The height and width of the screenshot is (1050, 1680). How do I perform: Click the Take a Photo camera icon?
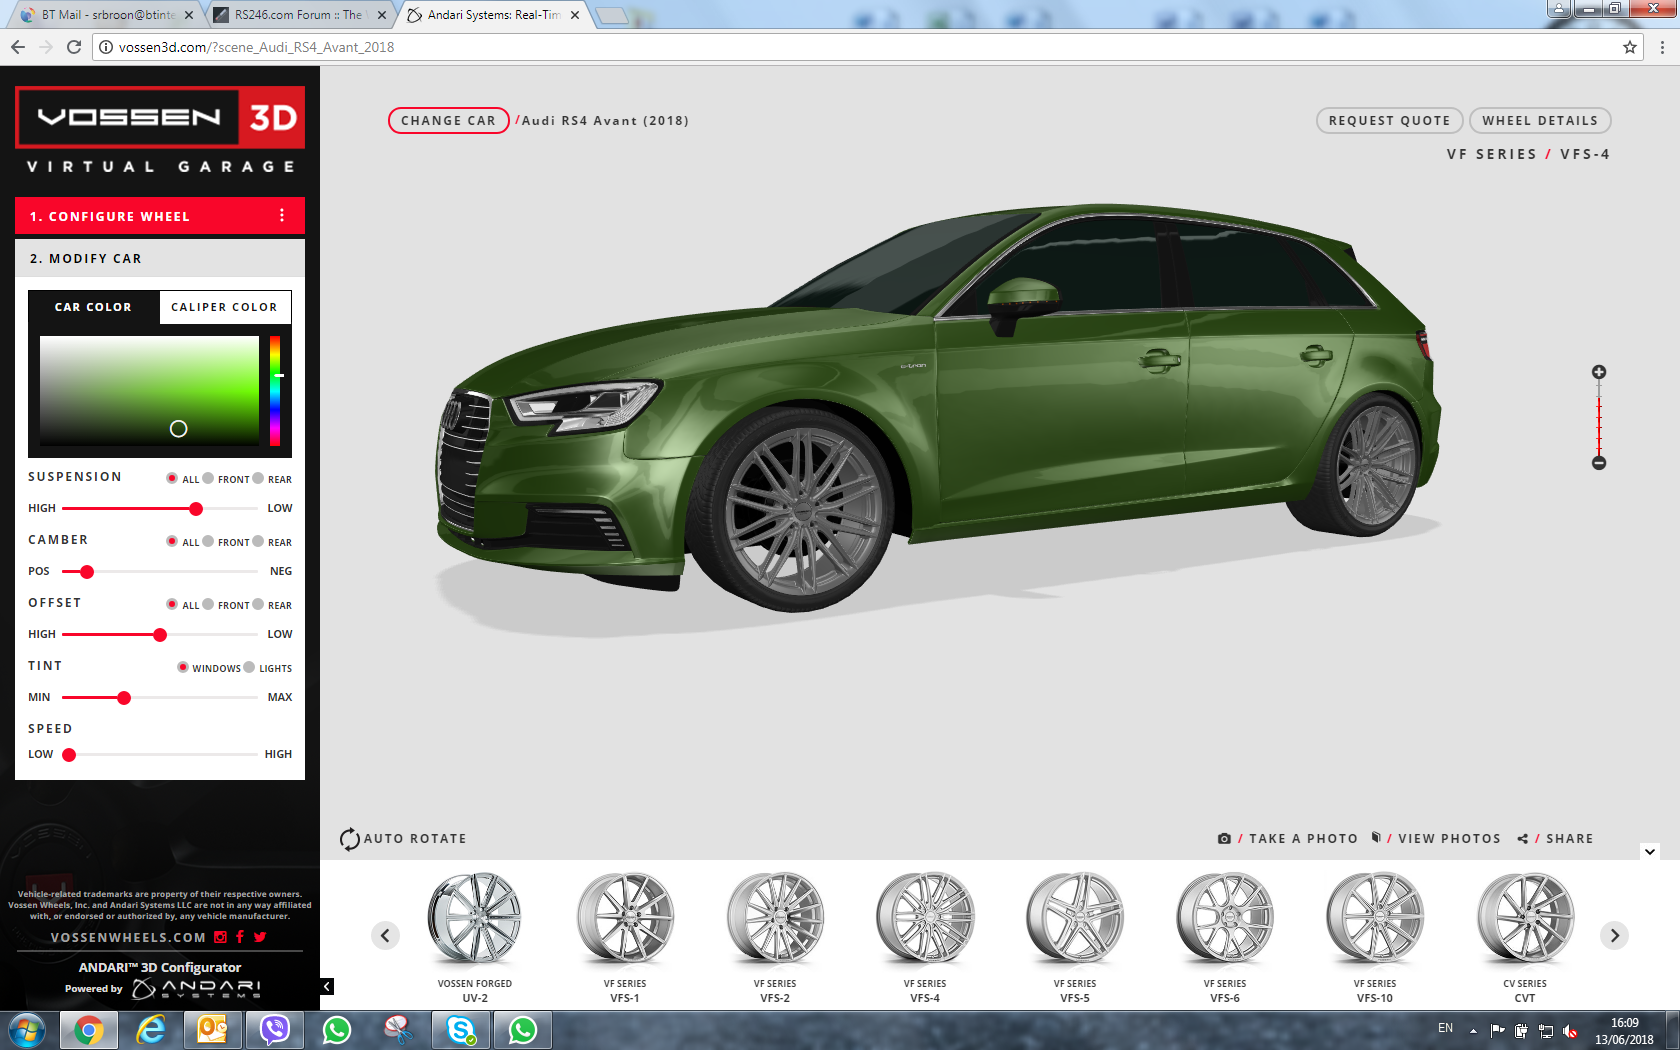pyautogui.click(x=1224, y=839)
